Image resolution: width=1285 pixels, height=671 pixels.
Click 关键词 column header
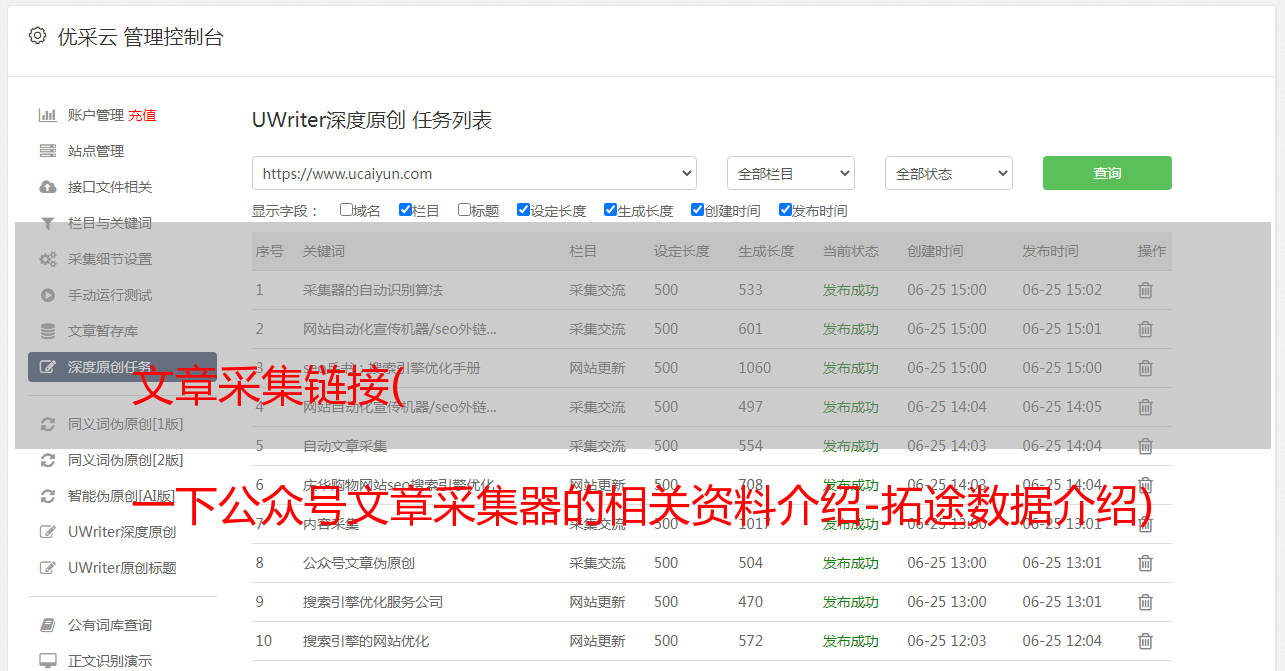click(x=324, y=251)
